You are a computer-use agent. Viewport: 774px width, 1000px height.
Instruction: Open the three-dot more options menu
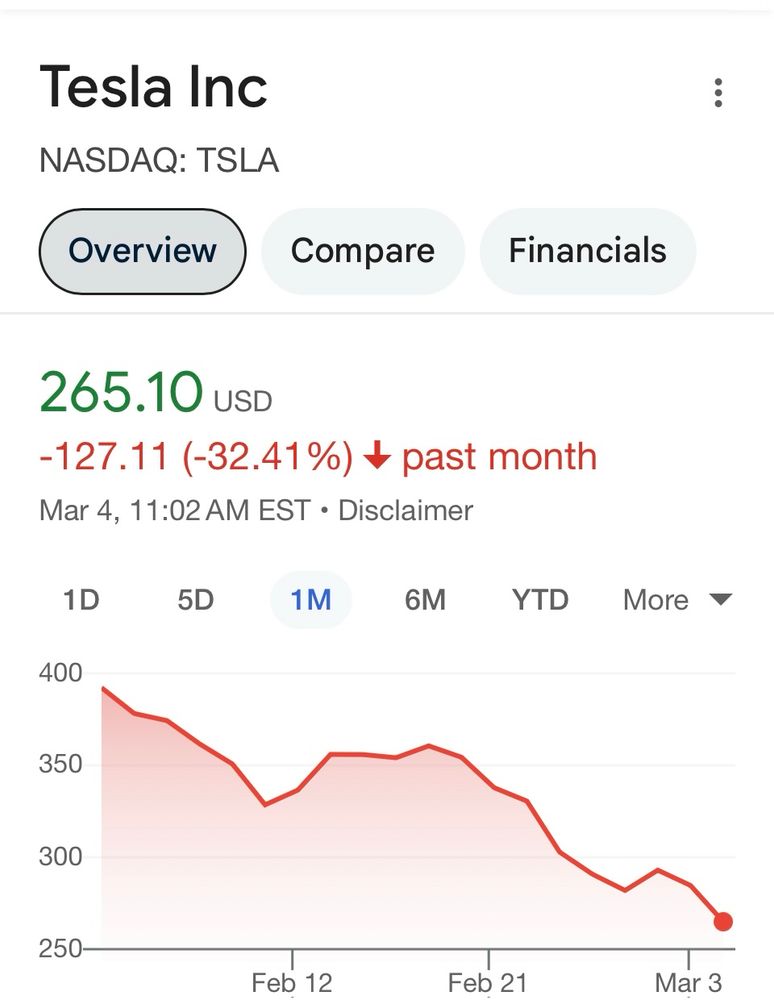click(718, 94)
